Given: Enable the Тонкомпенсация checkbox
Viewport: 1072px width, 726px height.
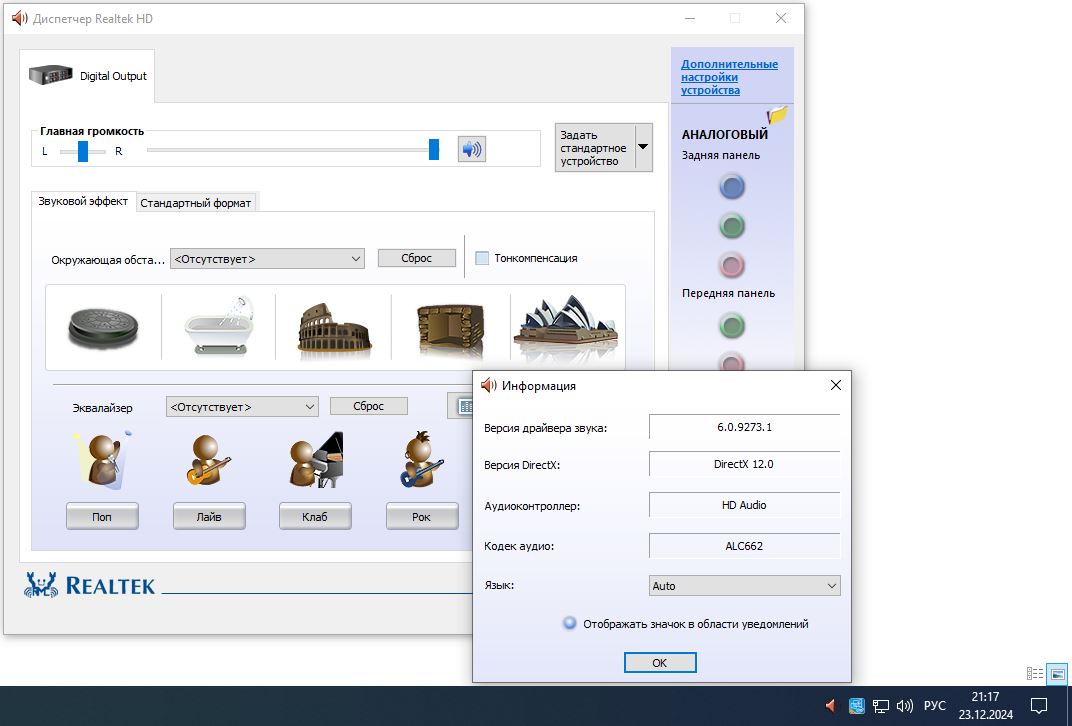Looking at the screenshot, I should coord(482,258).
